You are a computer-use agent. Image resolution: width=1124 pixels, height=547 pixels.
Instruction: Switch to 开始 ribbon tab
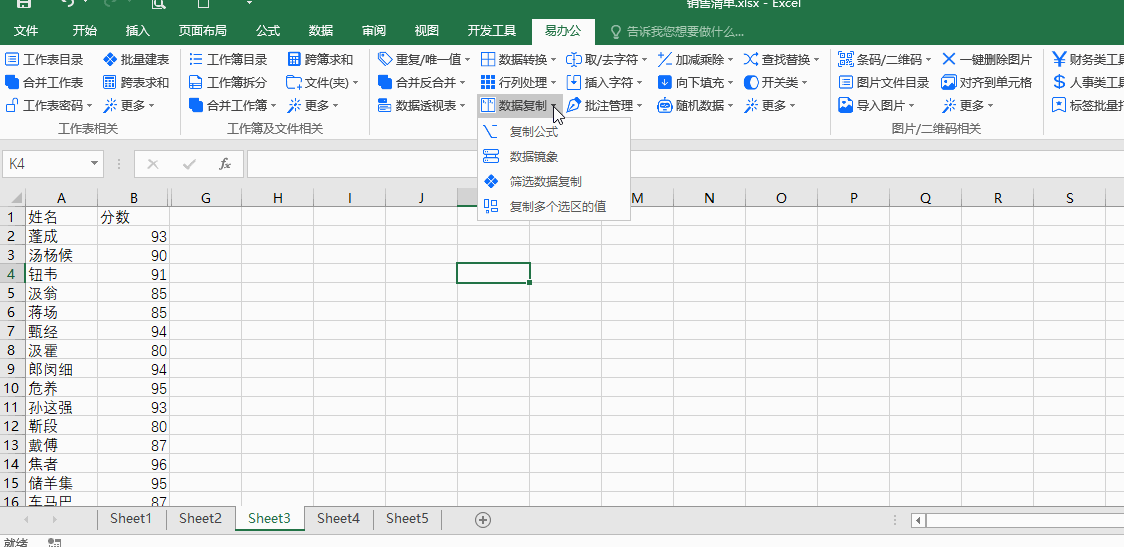(85, 31)
